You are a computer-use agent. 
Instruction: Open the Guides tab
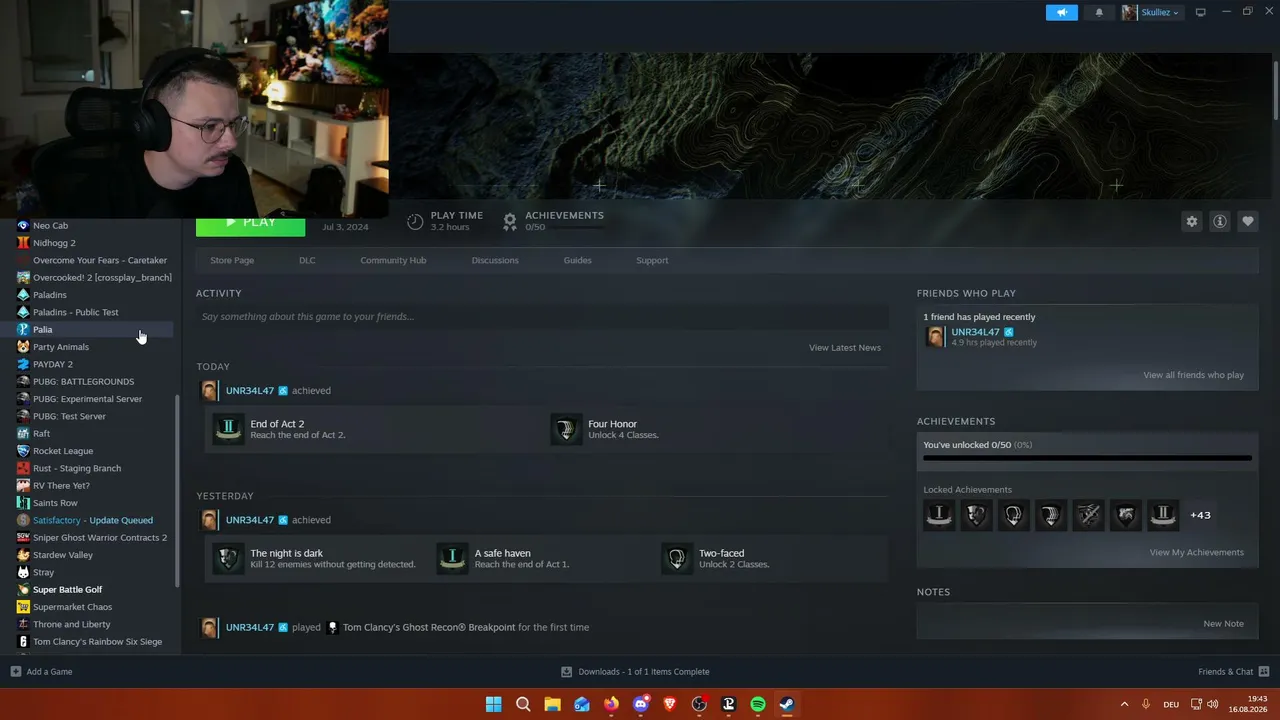[x=577, y=260]
